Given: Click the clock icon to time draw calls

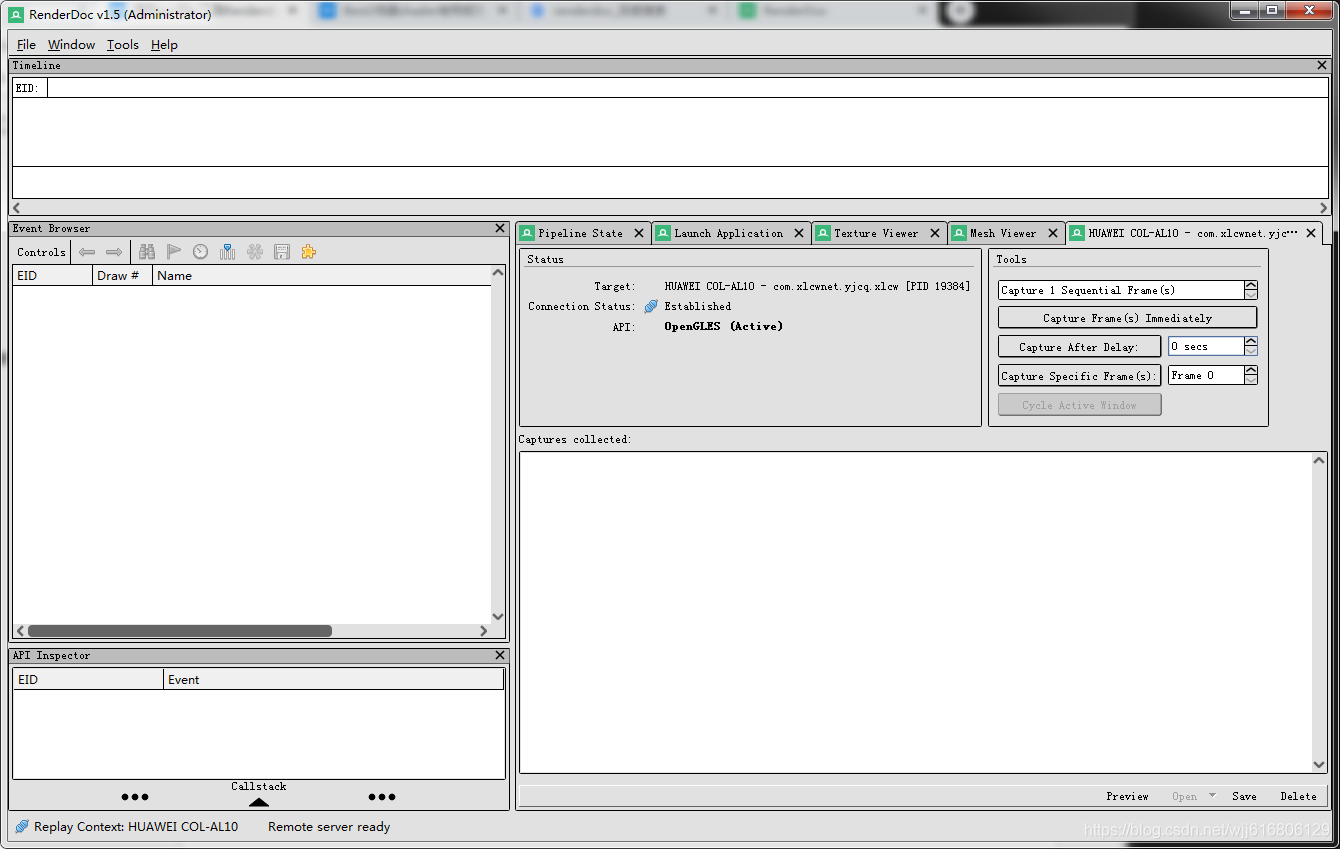Looking at the screenshot, I should click(200, 251).
